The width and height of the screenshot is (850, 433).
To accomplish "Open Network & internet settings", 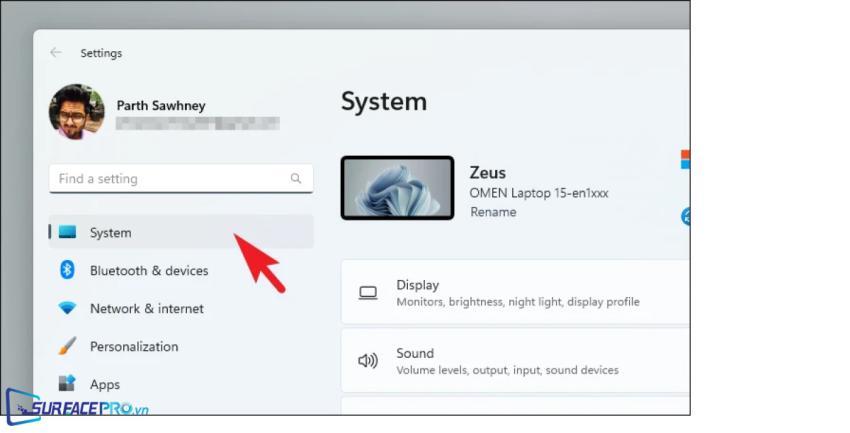I will (x=181, y=308).
